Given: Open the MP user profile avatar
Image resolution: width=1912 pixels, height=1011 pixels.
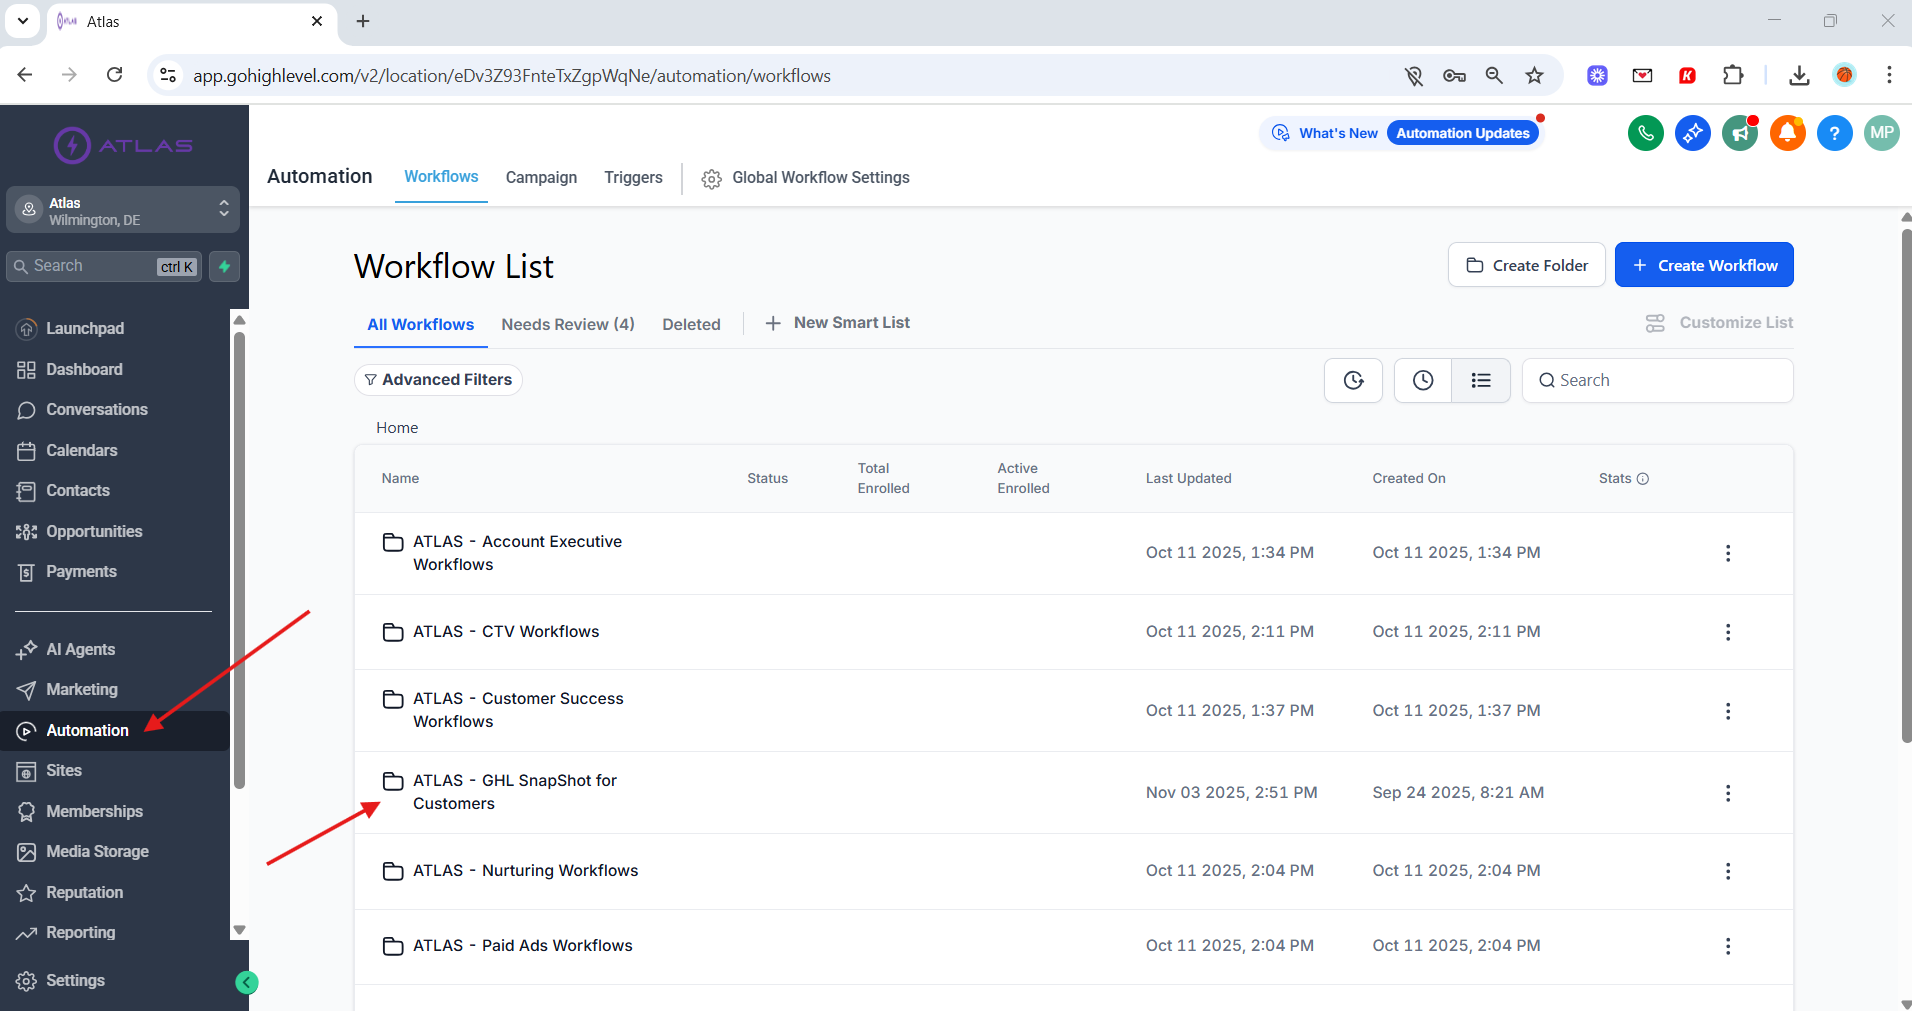Looking at the screenshot, I should point(1881,133).
